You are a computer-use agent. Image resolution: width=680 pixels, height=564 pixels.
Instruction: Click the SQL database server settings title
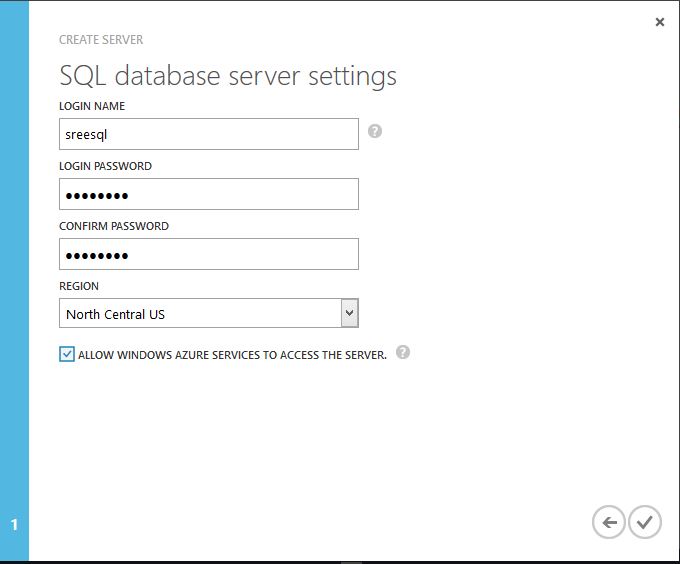point(228,76)
